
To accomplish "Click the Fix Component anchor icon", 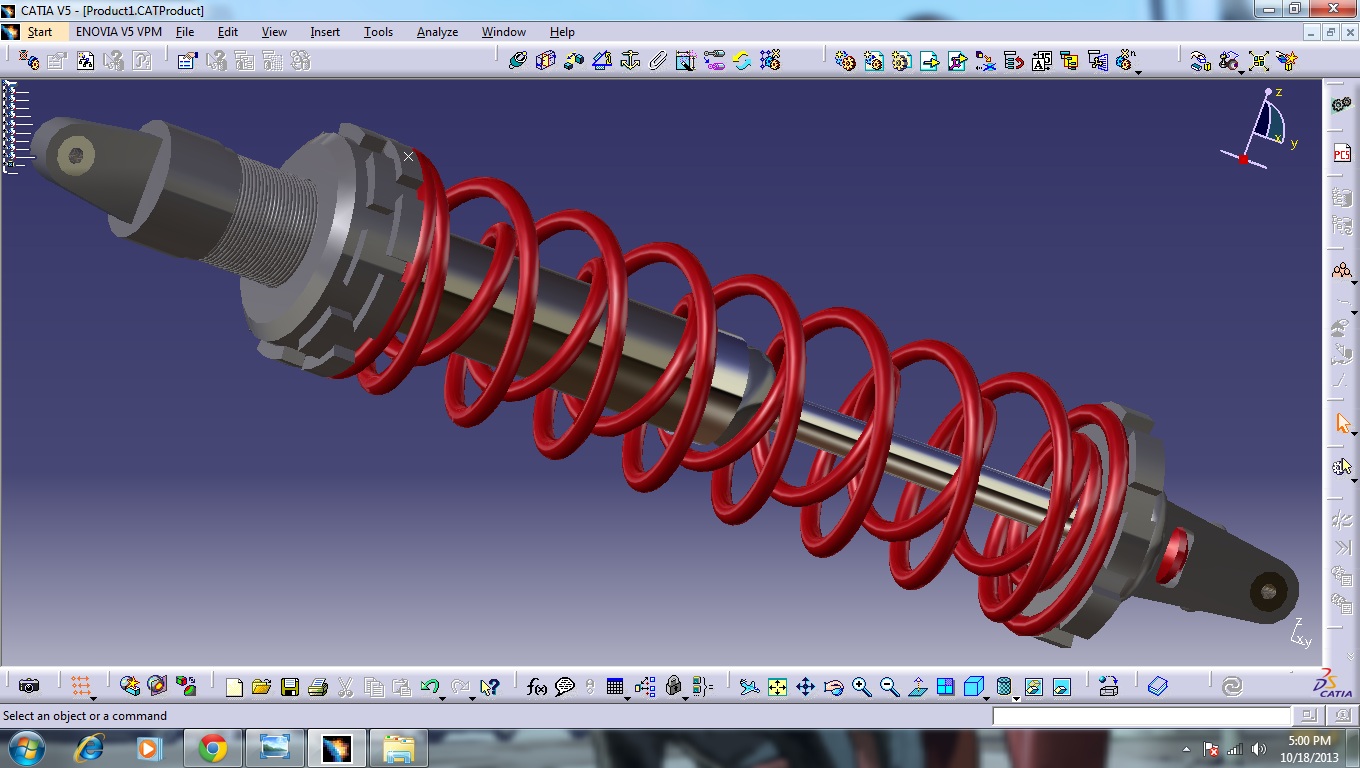I will click(630, 60).
